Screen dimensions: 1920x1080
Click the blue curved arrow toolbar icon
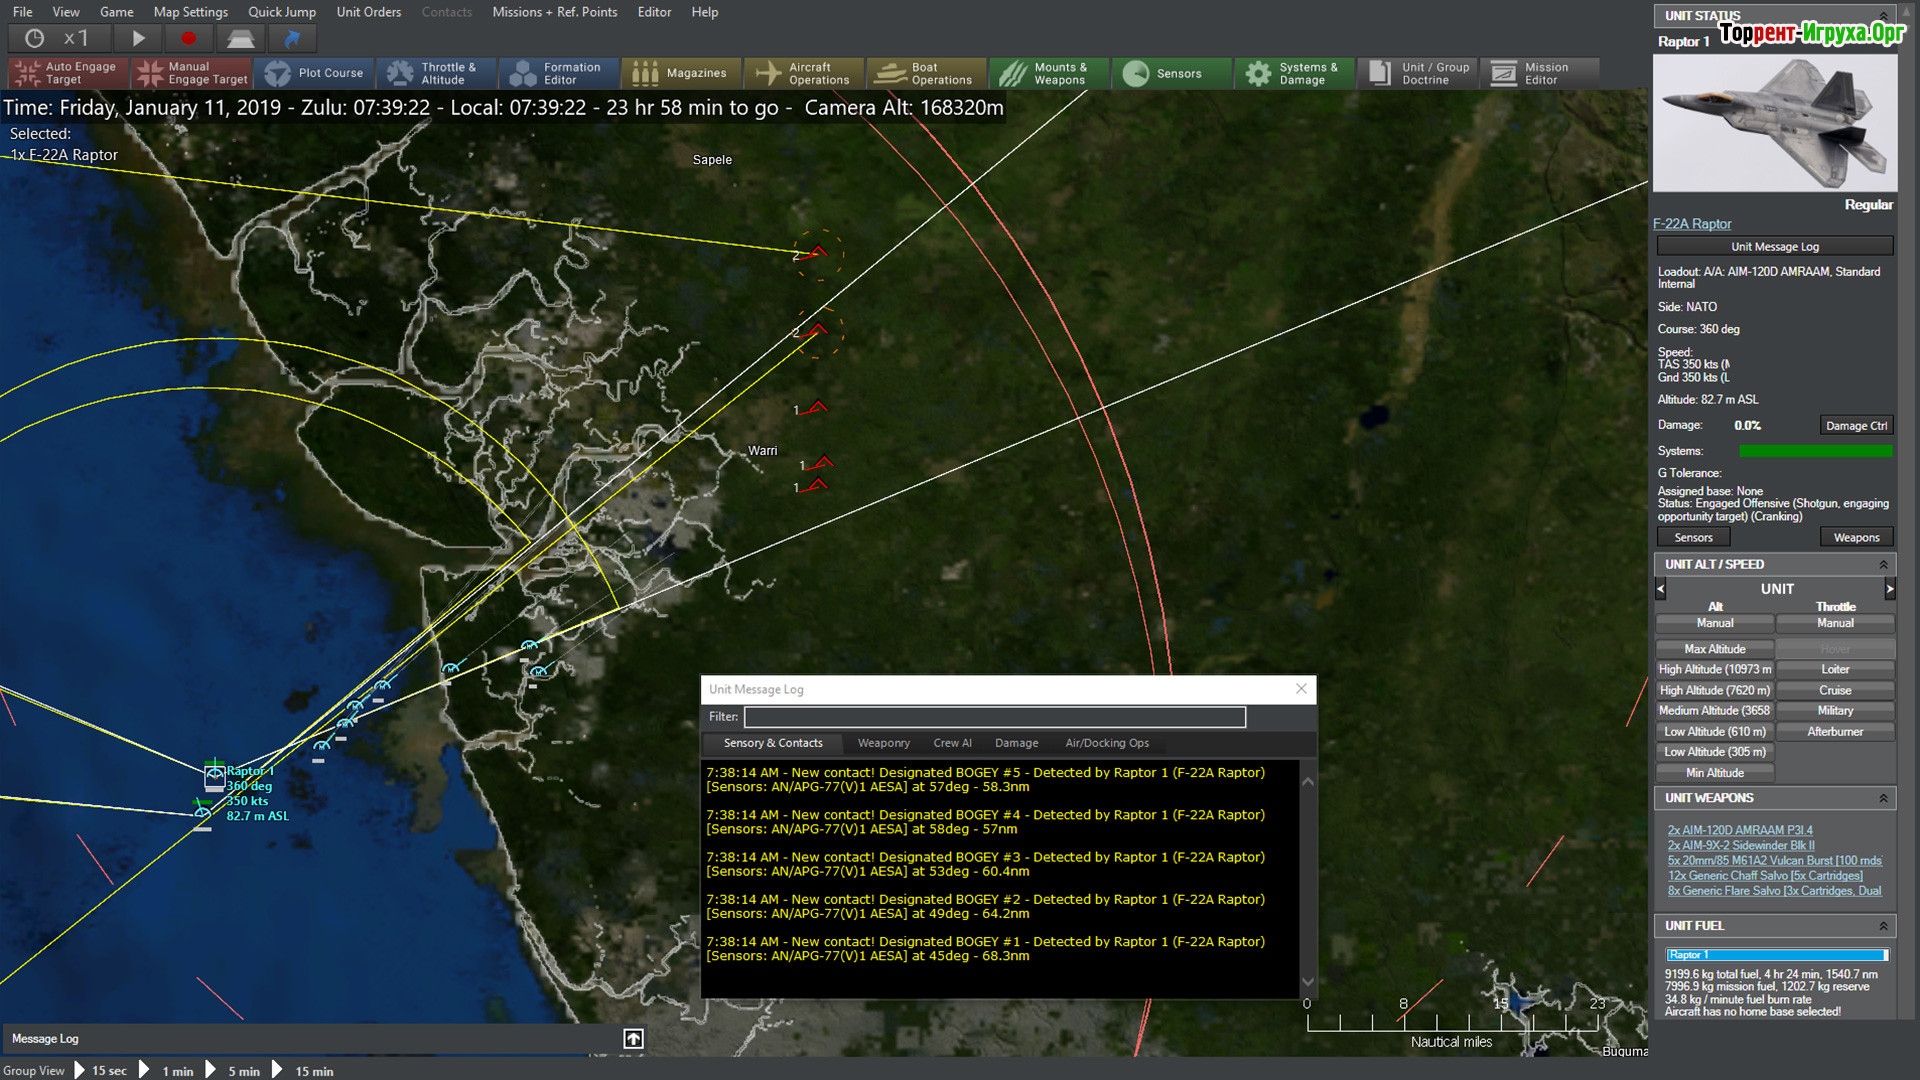pos(292,38)
